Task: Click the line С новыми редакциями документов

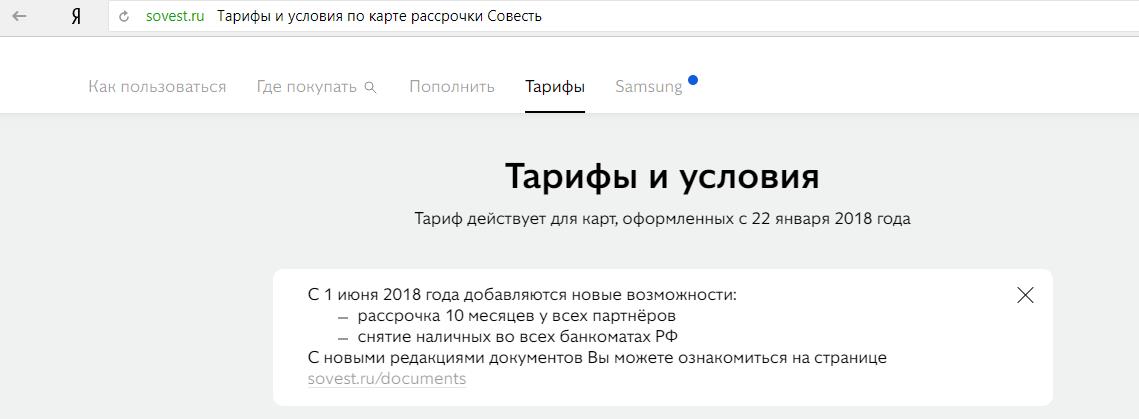Action: click(x=597, y=358)
